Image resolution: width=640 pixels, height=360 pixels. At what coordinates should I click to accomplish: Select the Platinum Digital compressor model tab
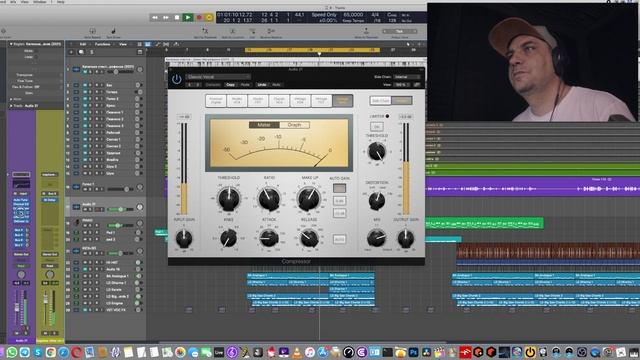click(216, 100)
